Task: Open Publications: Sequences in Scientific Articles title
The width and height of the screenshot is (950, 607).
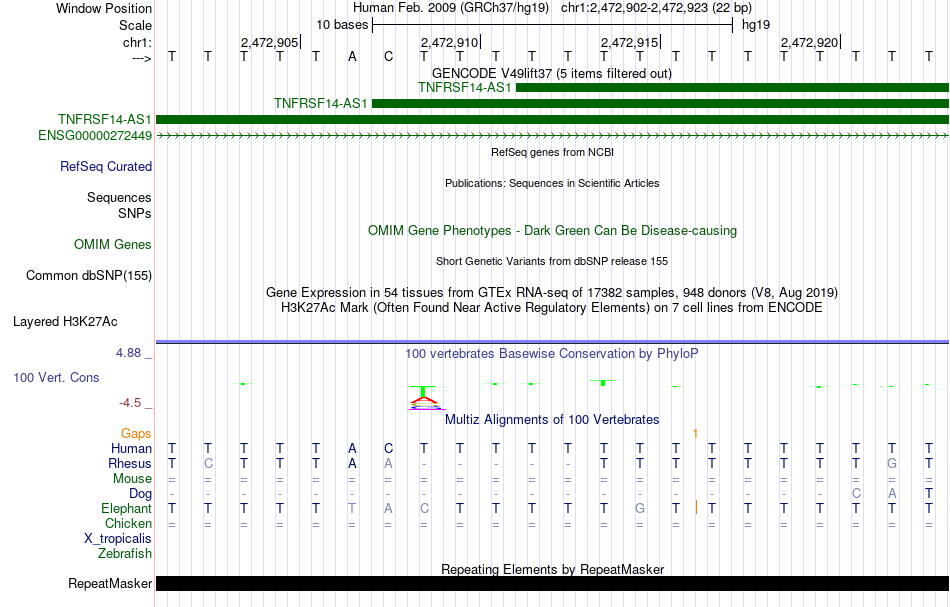Action: (x=552, y=183)
